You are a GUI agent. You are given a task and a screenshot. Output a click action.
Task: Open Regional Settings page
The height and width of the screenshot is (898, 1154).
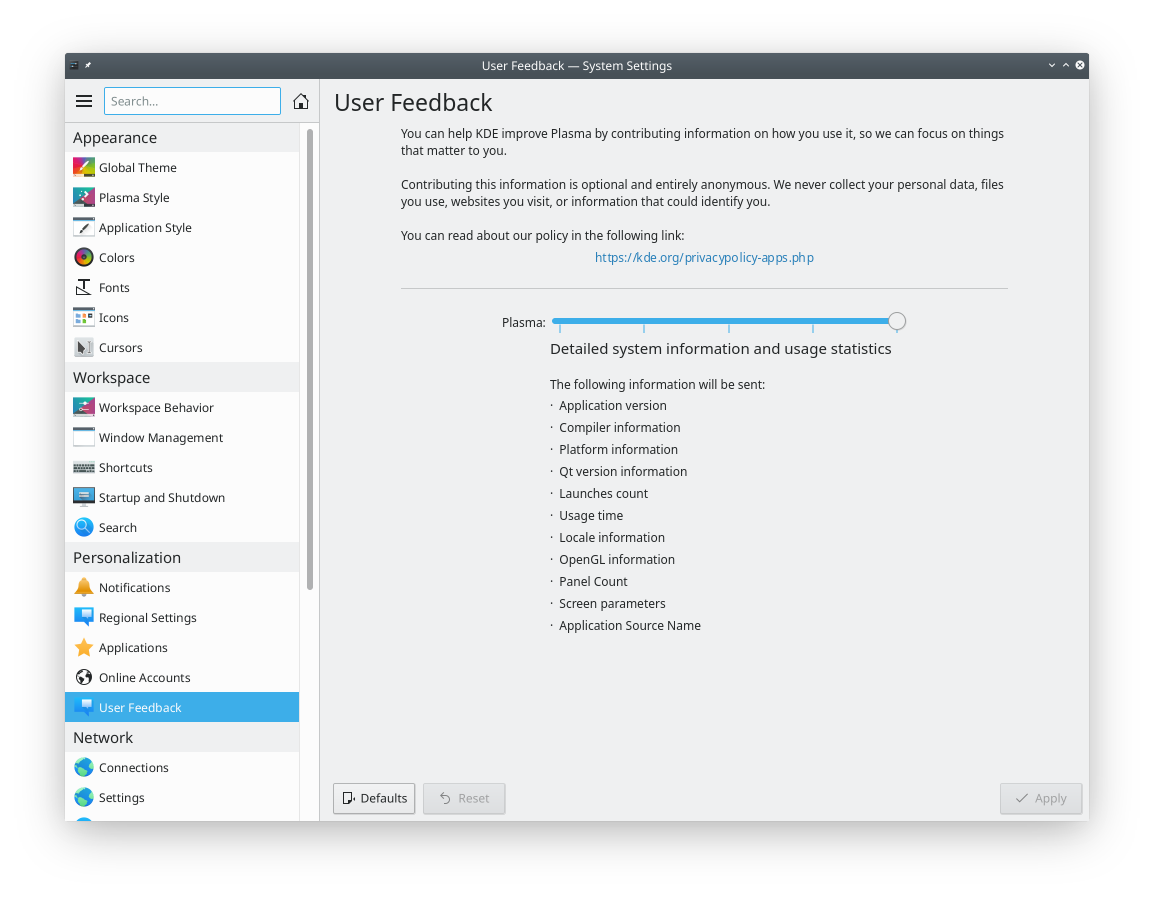click(x=182, y=617)
